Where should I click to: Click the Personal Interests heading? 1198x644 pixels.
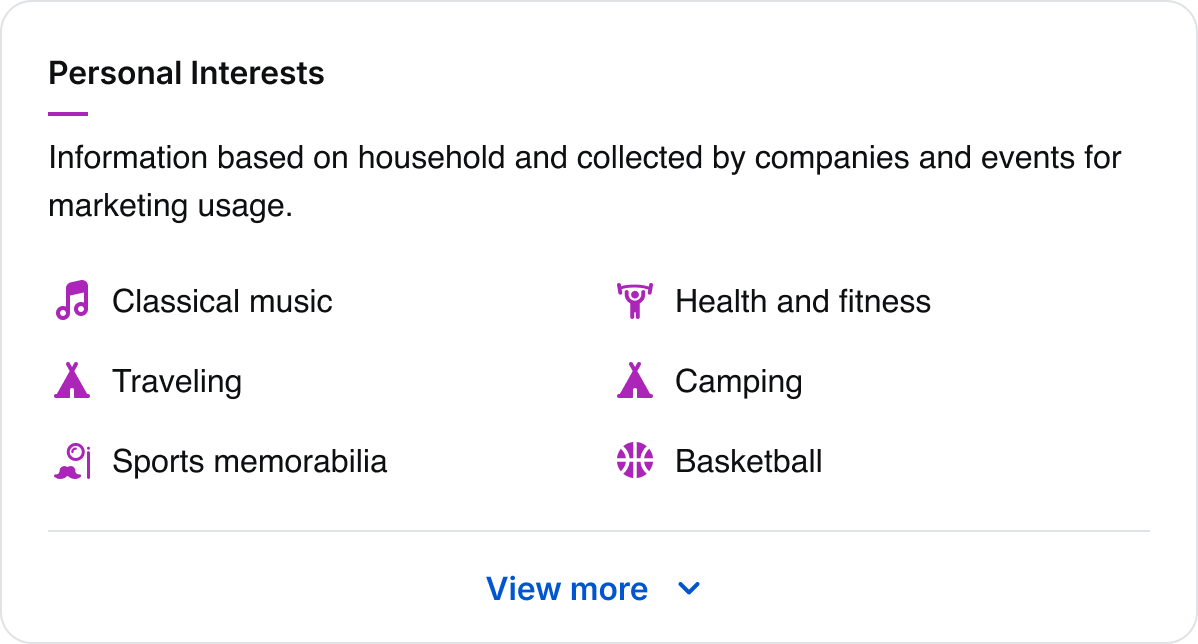[186, 73]
